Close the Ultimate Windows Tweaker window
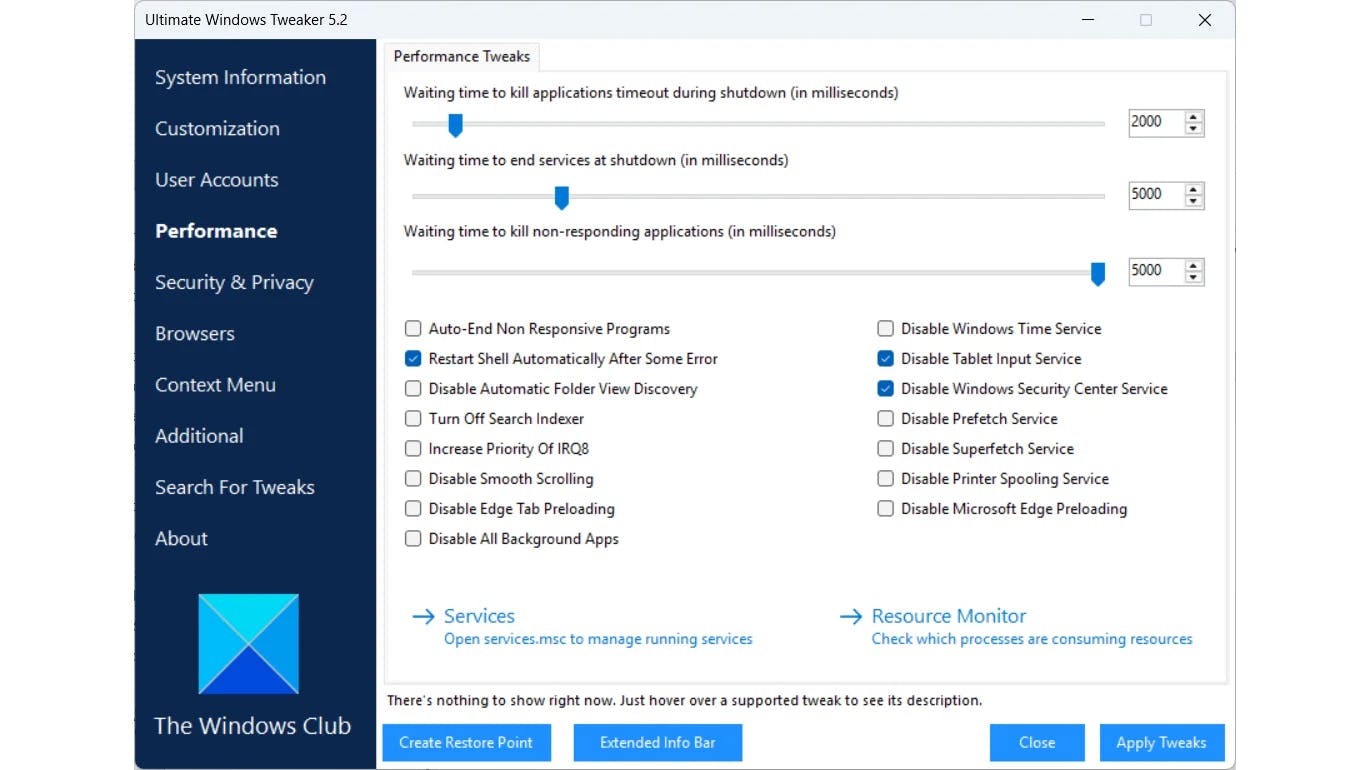Screen dimensions: 1369x770 [1205, 20]
